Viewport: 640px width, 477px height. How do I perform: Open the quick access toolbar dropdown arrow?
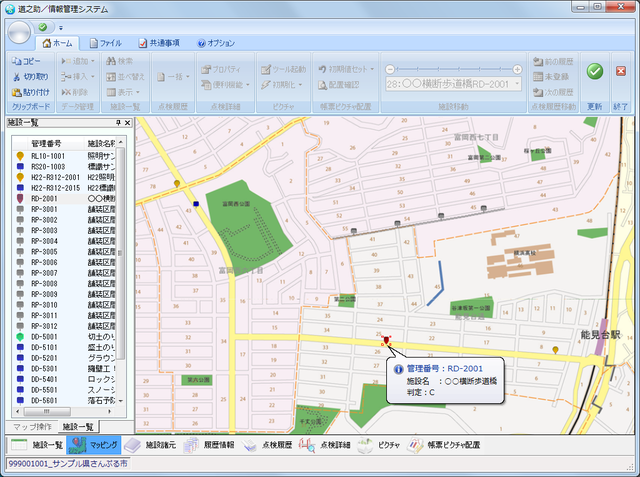(62, 26)
